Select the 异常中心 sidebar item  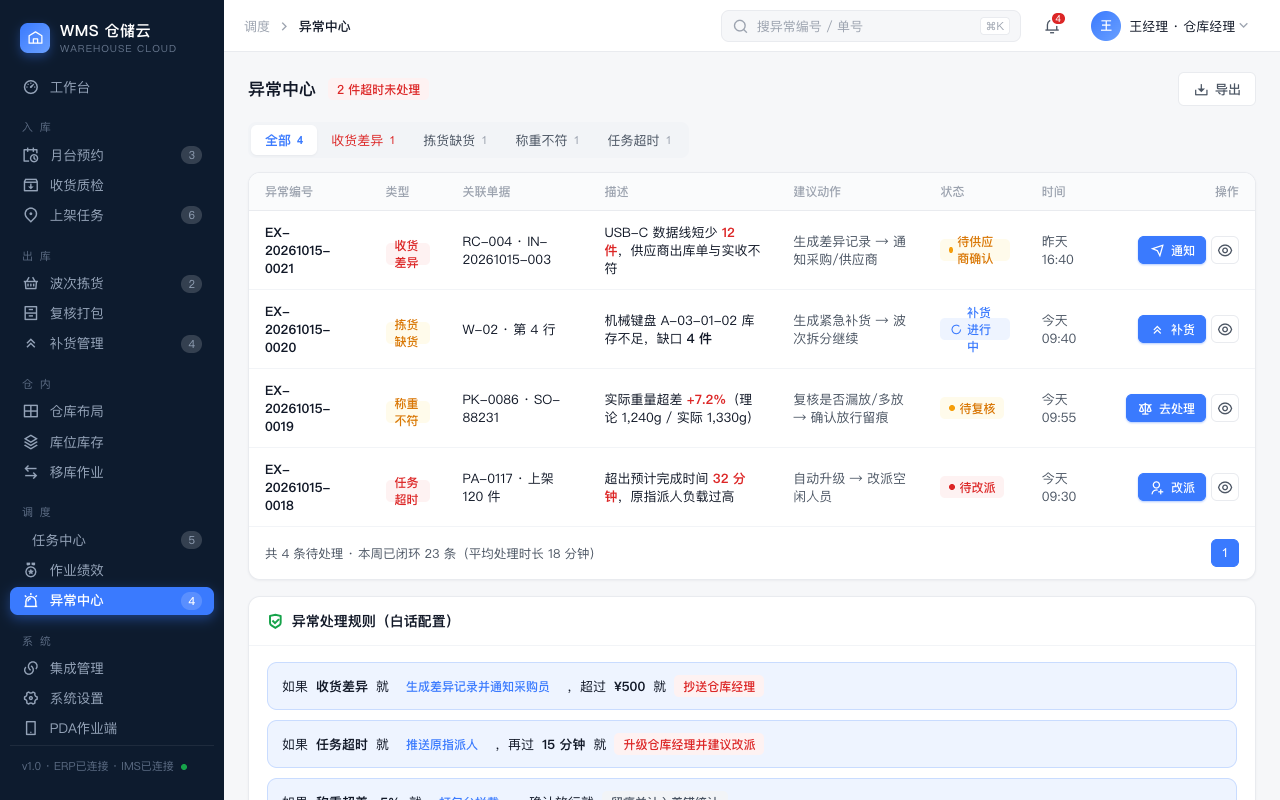(112, 600)
